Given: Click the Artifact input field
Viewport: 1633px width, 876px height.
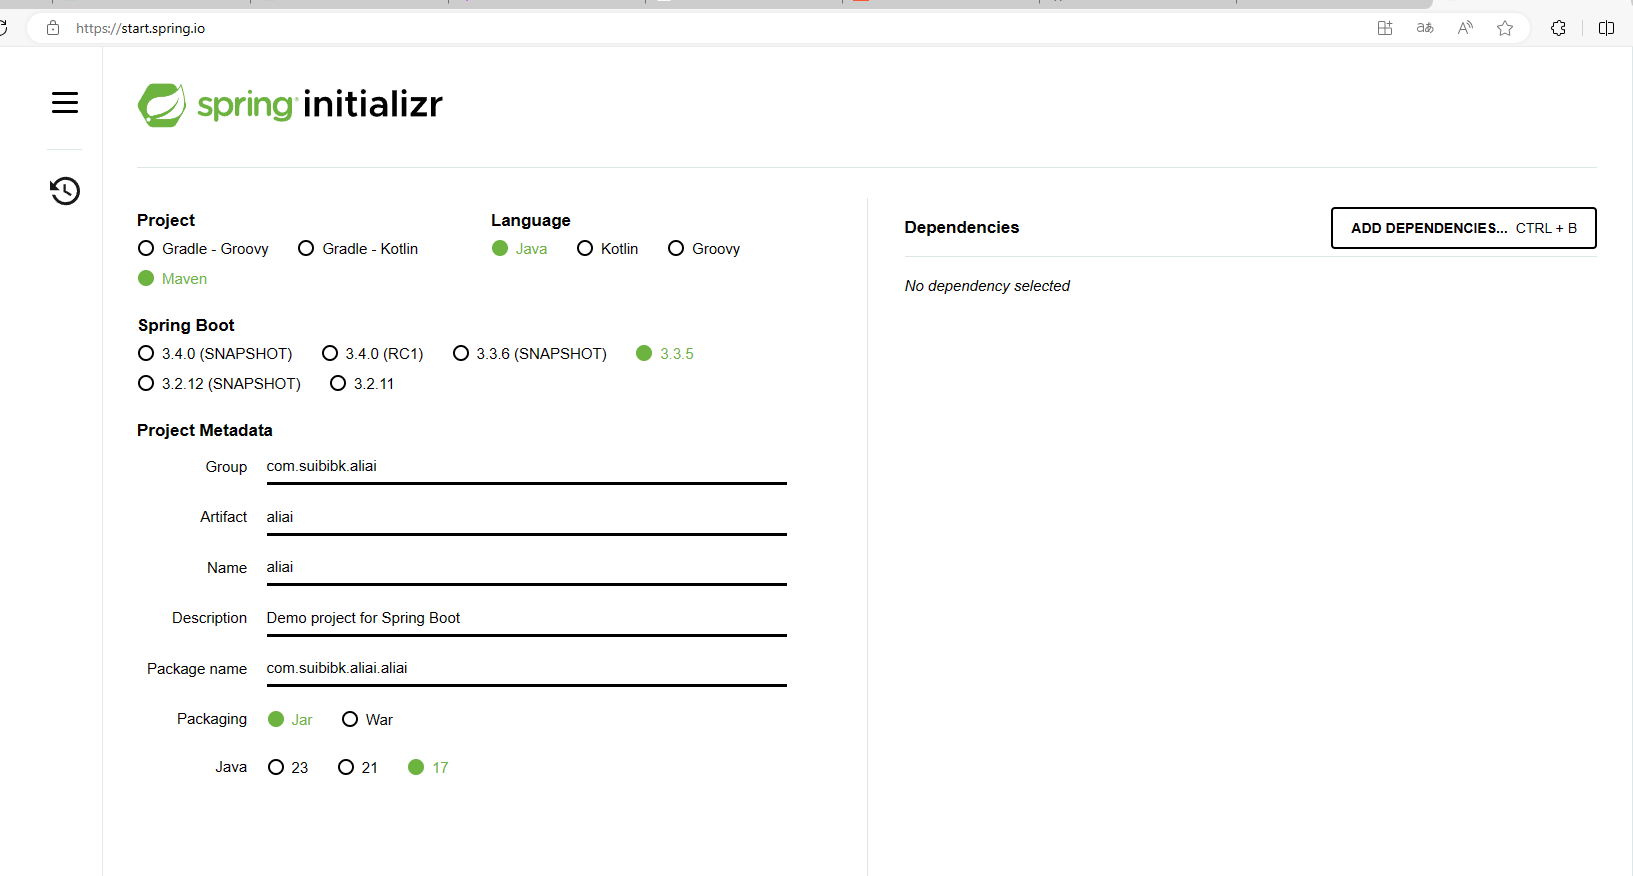Looking at the screenshot, I should [x=527, y=517].
